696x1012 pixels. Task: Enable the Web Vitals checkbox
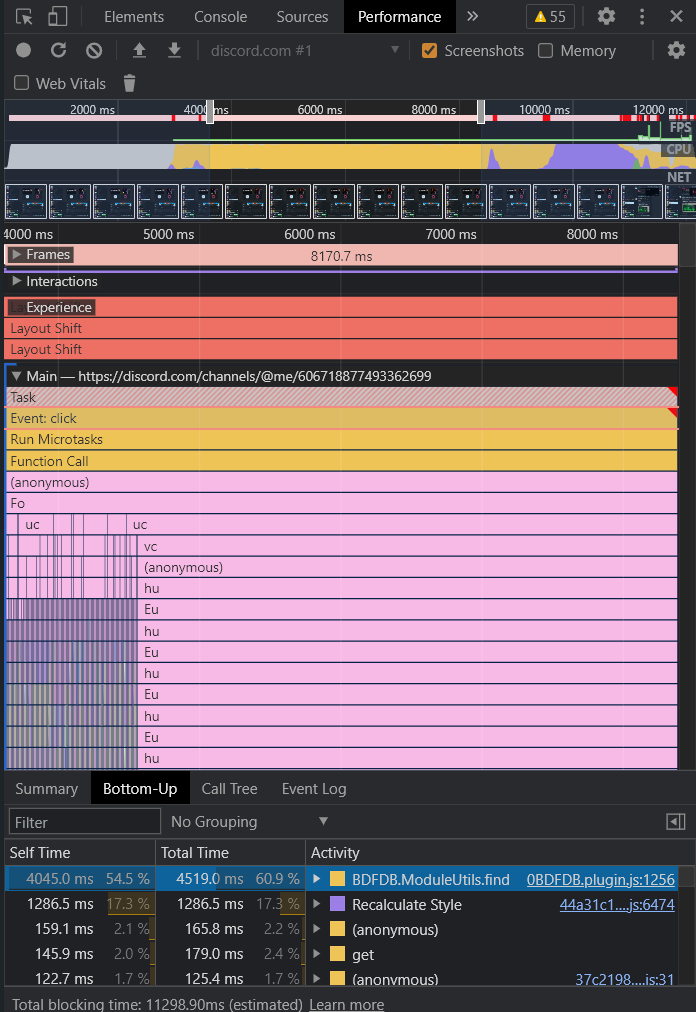[22, 83]
